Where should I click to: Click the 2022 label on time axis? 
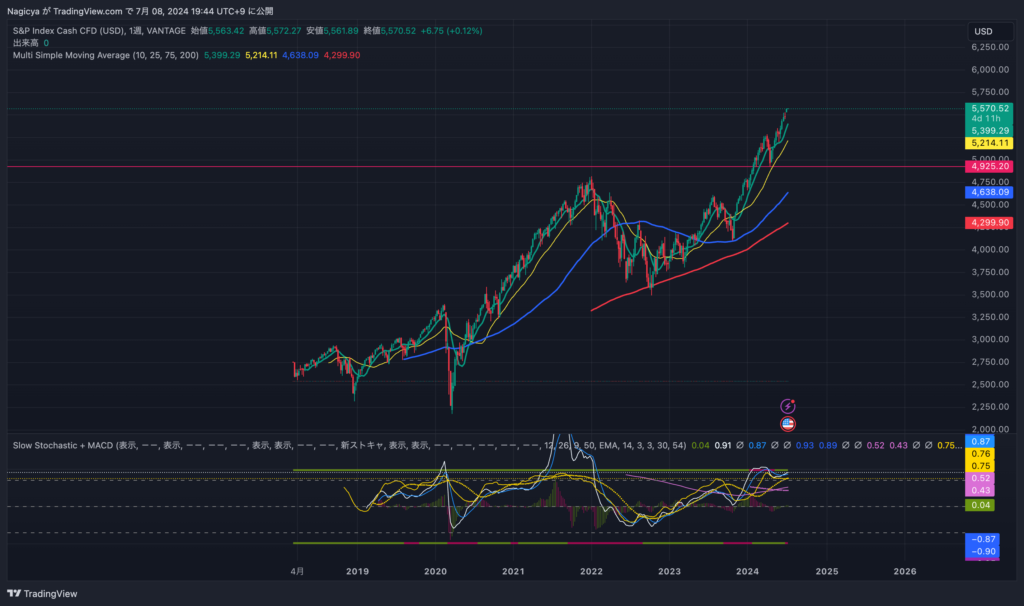[591, 571]
